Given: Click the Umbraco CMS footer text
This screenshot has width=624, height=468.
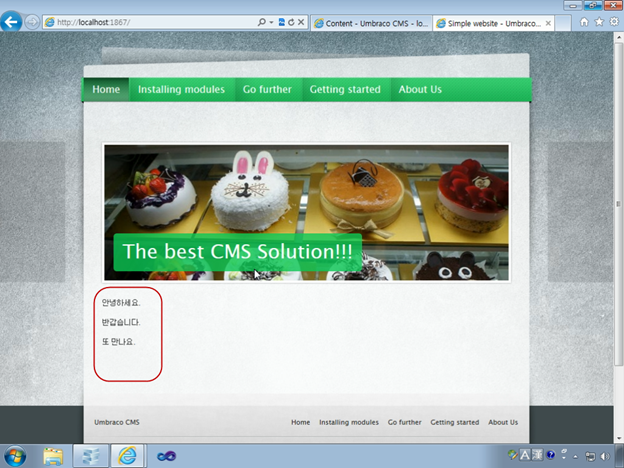Looking at the screenshot, I should tap(117, 422).
